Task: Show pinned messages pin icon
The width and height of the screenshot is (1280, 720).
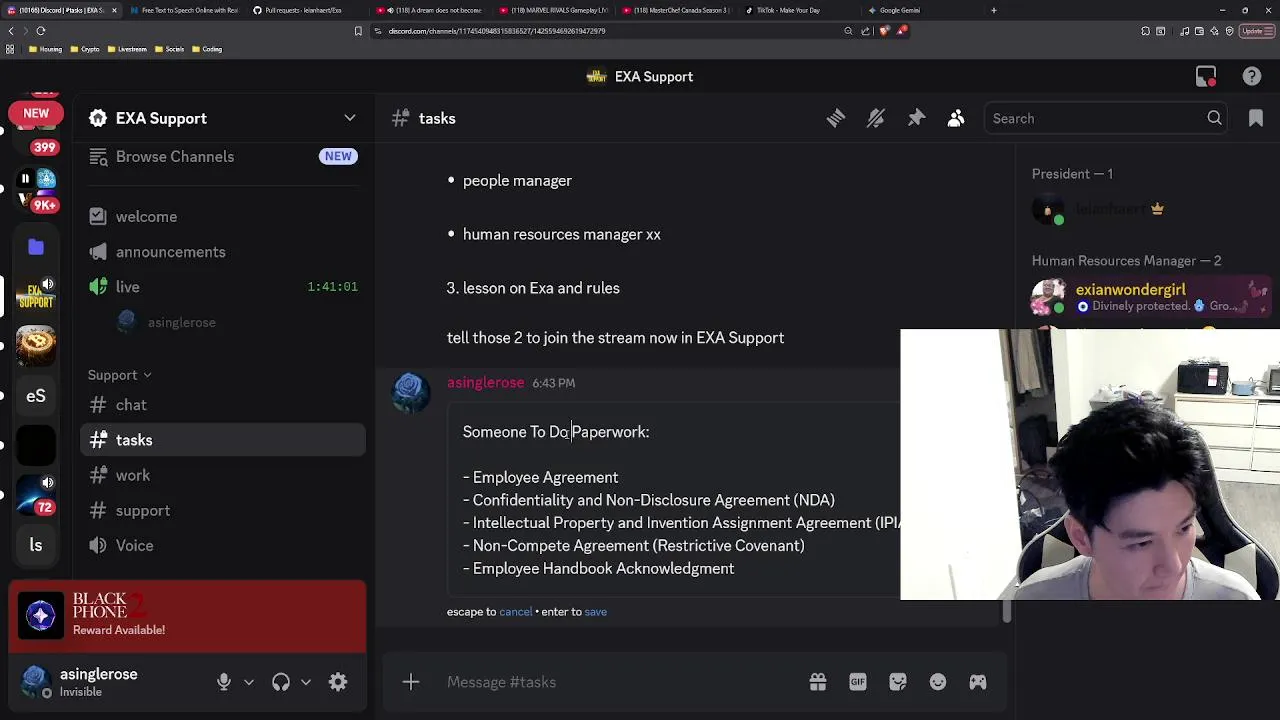Action: click(x=916, y=118)
